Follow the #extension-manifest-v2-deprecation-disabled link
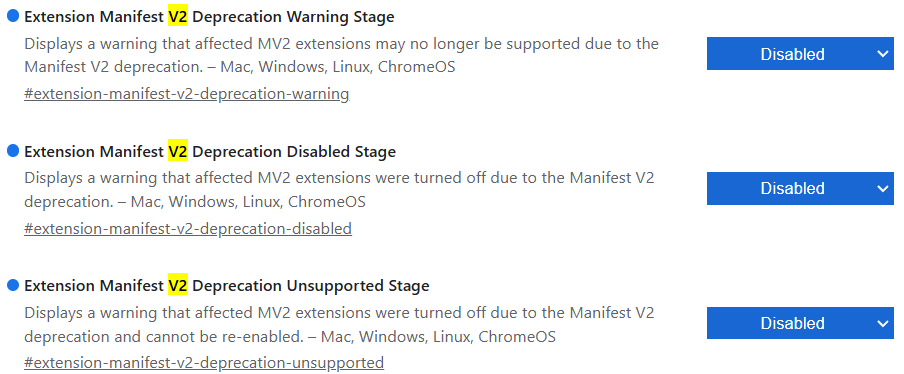Screen dimensions: 904x374 (x=188, y=229)
